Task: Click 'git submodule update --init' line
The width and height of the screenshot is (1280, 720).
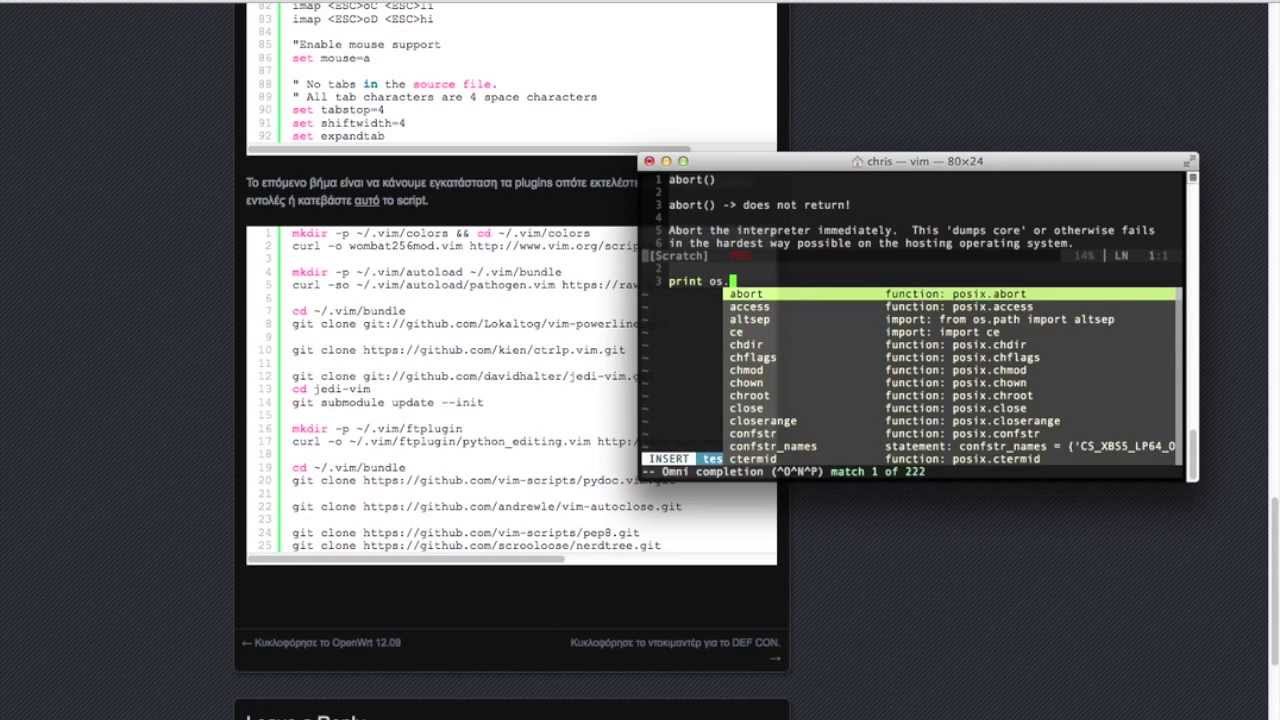Action: pos(387,402)
